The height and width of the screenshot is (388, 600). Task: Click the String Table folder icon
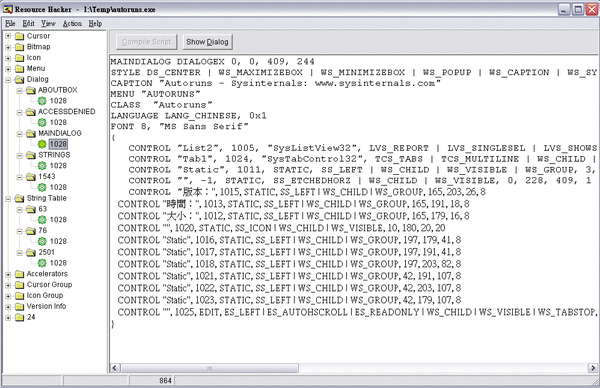pyautogui.click(x=20, y=198)
